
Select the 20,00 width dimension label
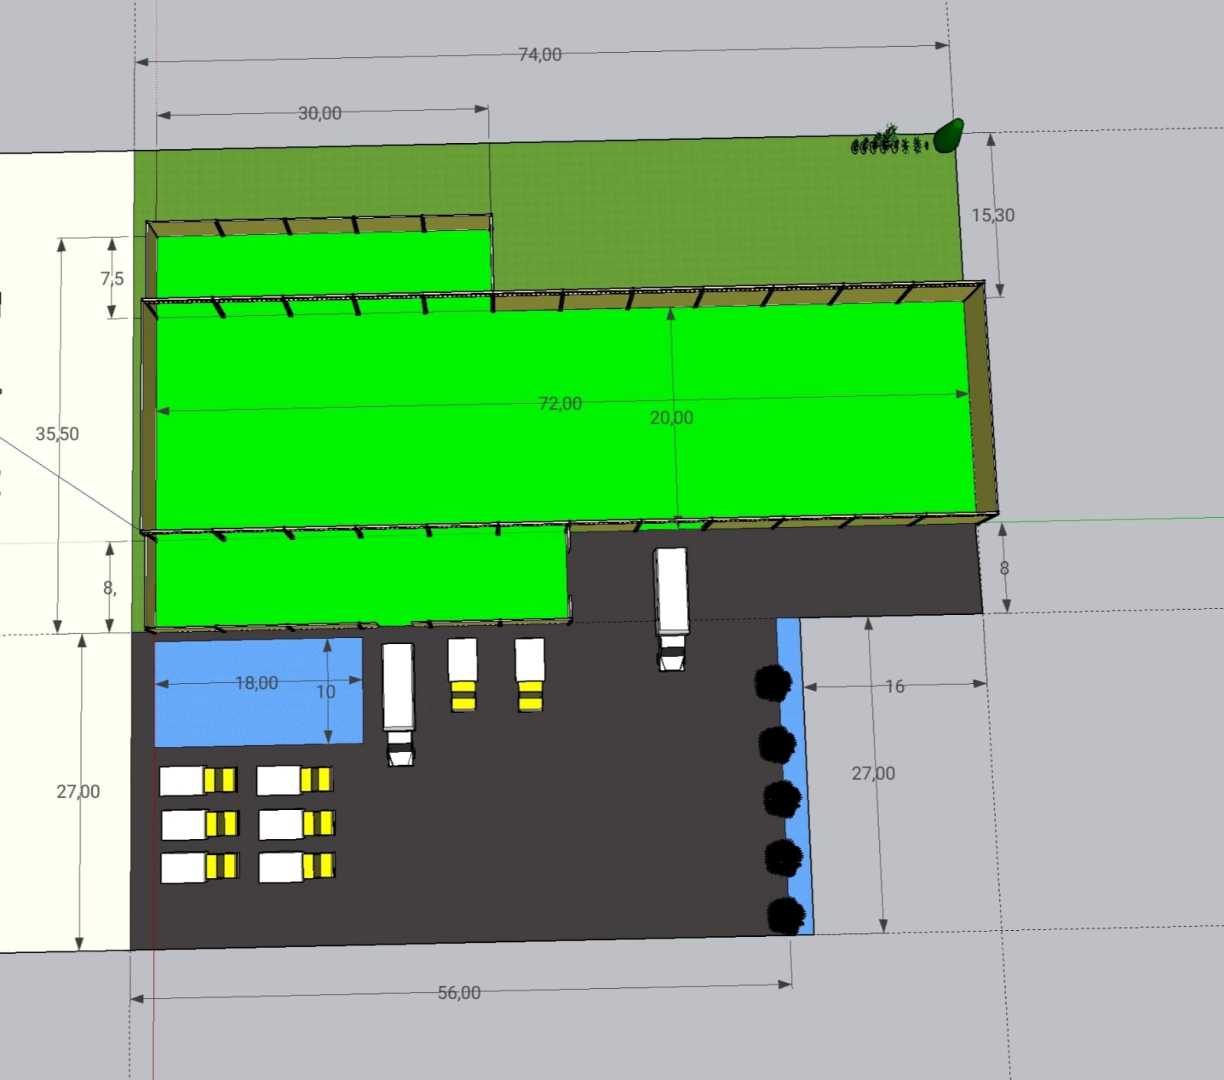click(671, 418)
